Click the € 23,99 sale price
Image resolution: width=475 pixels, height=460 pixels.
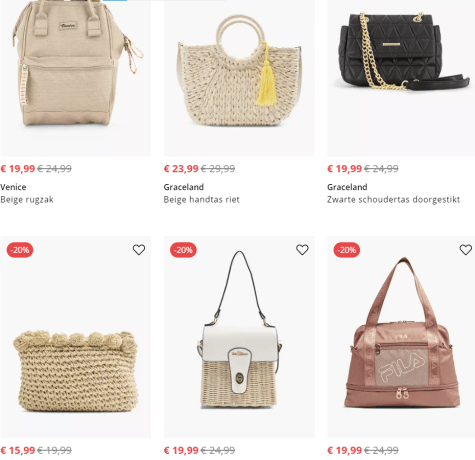tap(181, 169)
